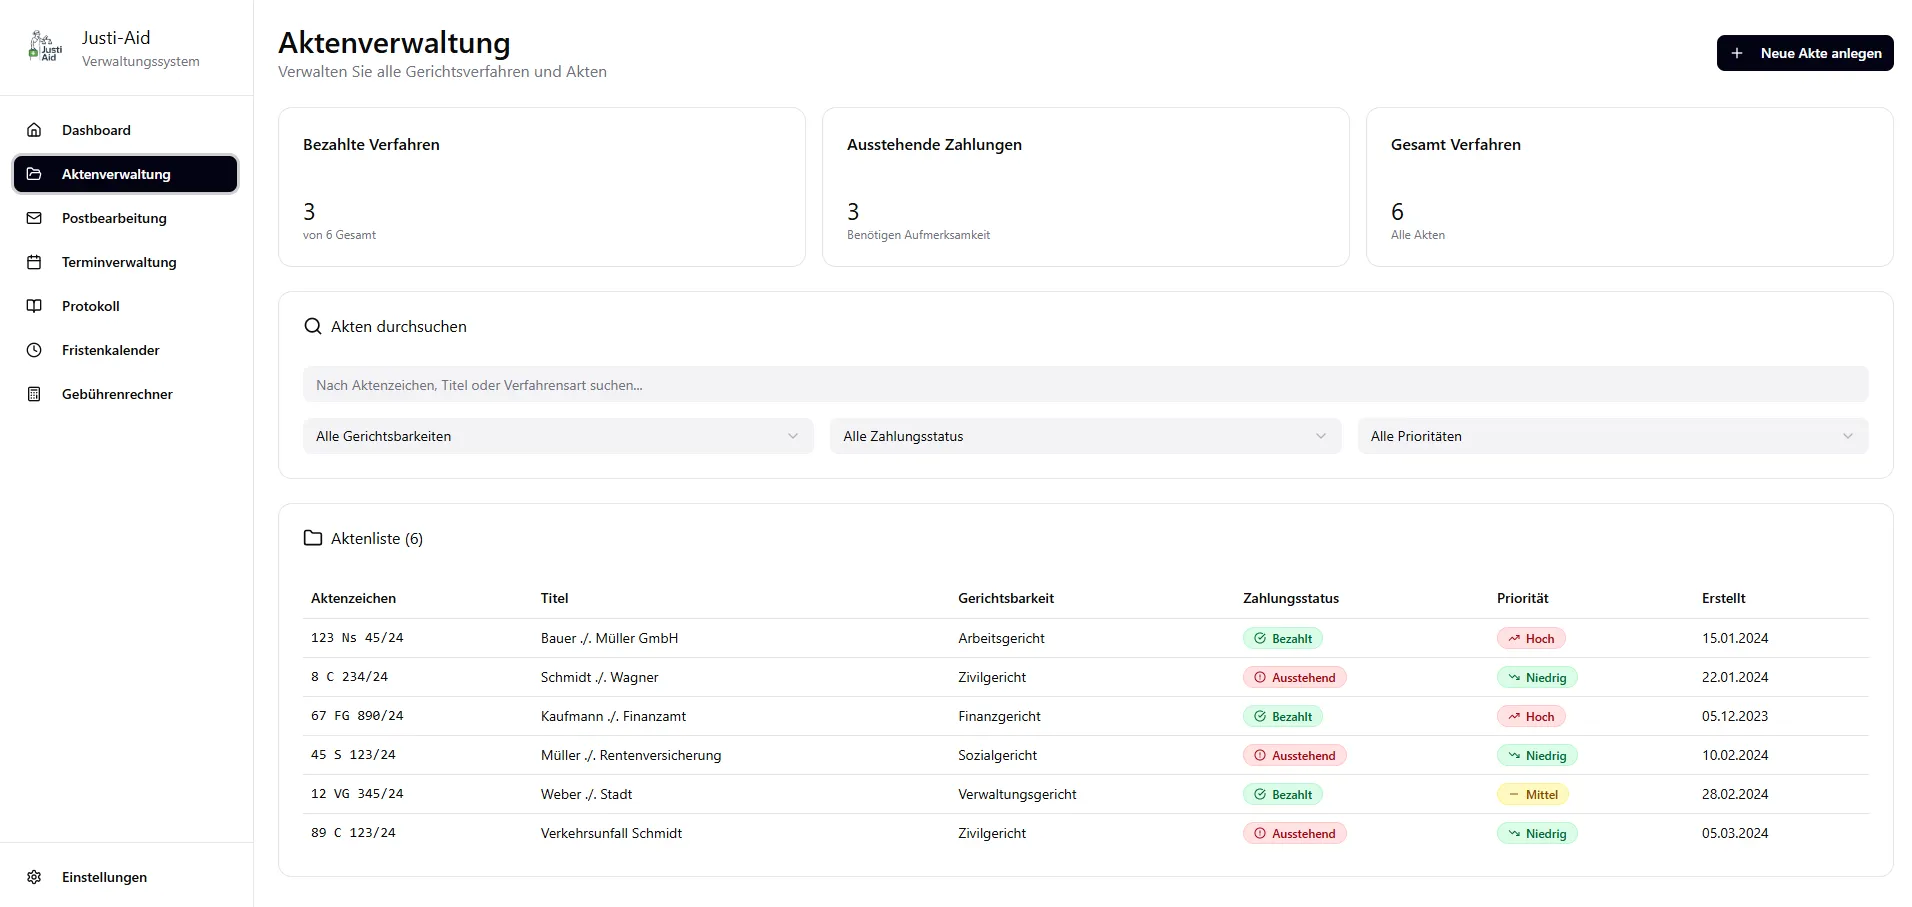The height and width of the screenshot is (907, 1912).
Task: Click the Mittel priority badge
Action: [1532, 794]
